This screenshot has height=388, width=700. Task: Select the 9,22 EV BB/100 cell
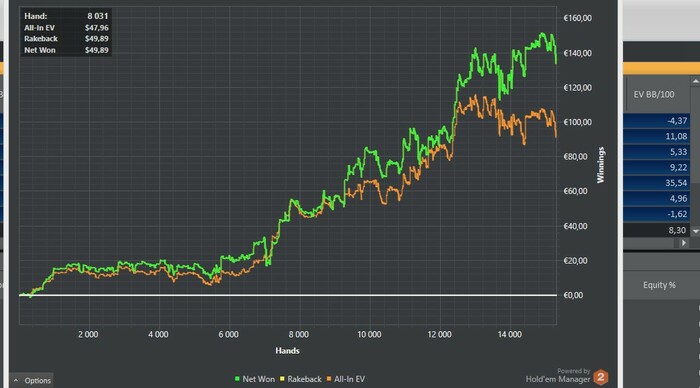[657, 167]
